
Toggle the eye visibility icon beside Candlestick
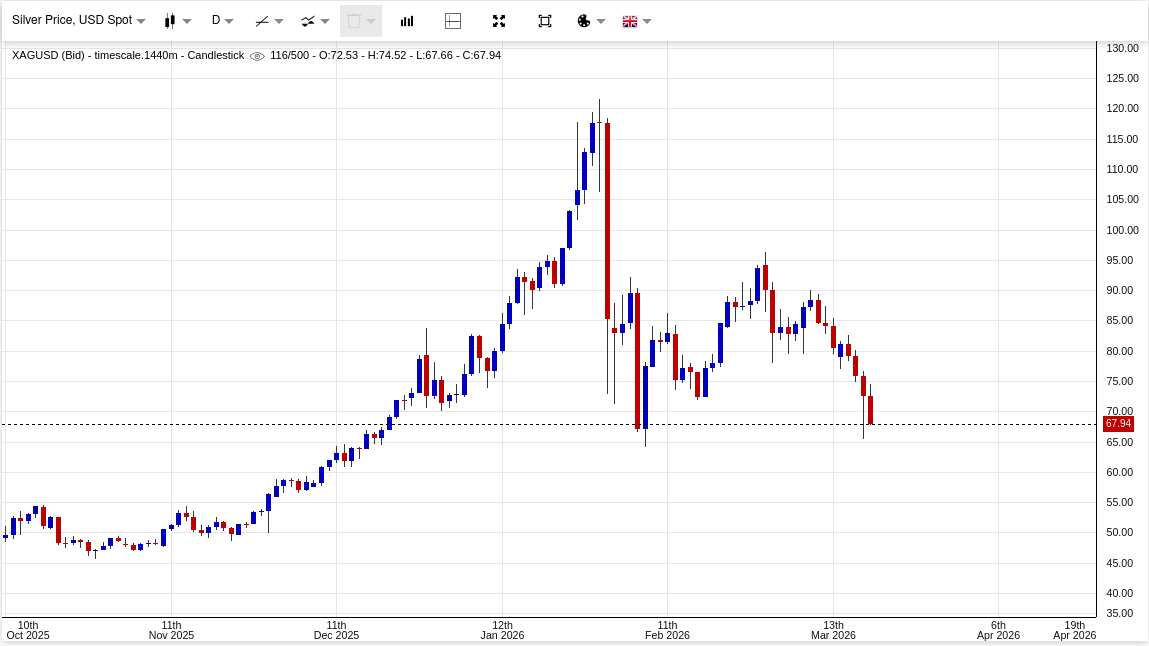click(x=257, y=56)
